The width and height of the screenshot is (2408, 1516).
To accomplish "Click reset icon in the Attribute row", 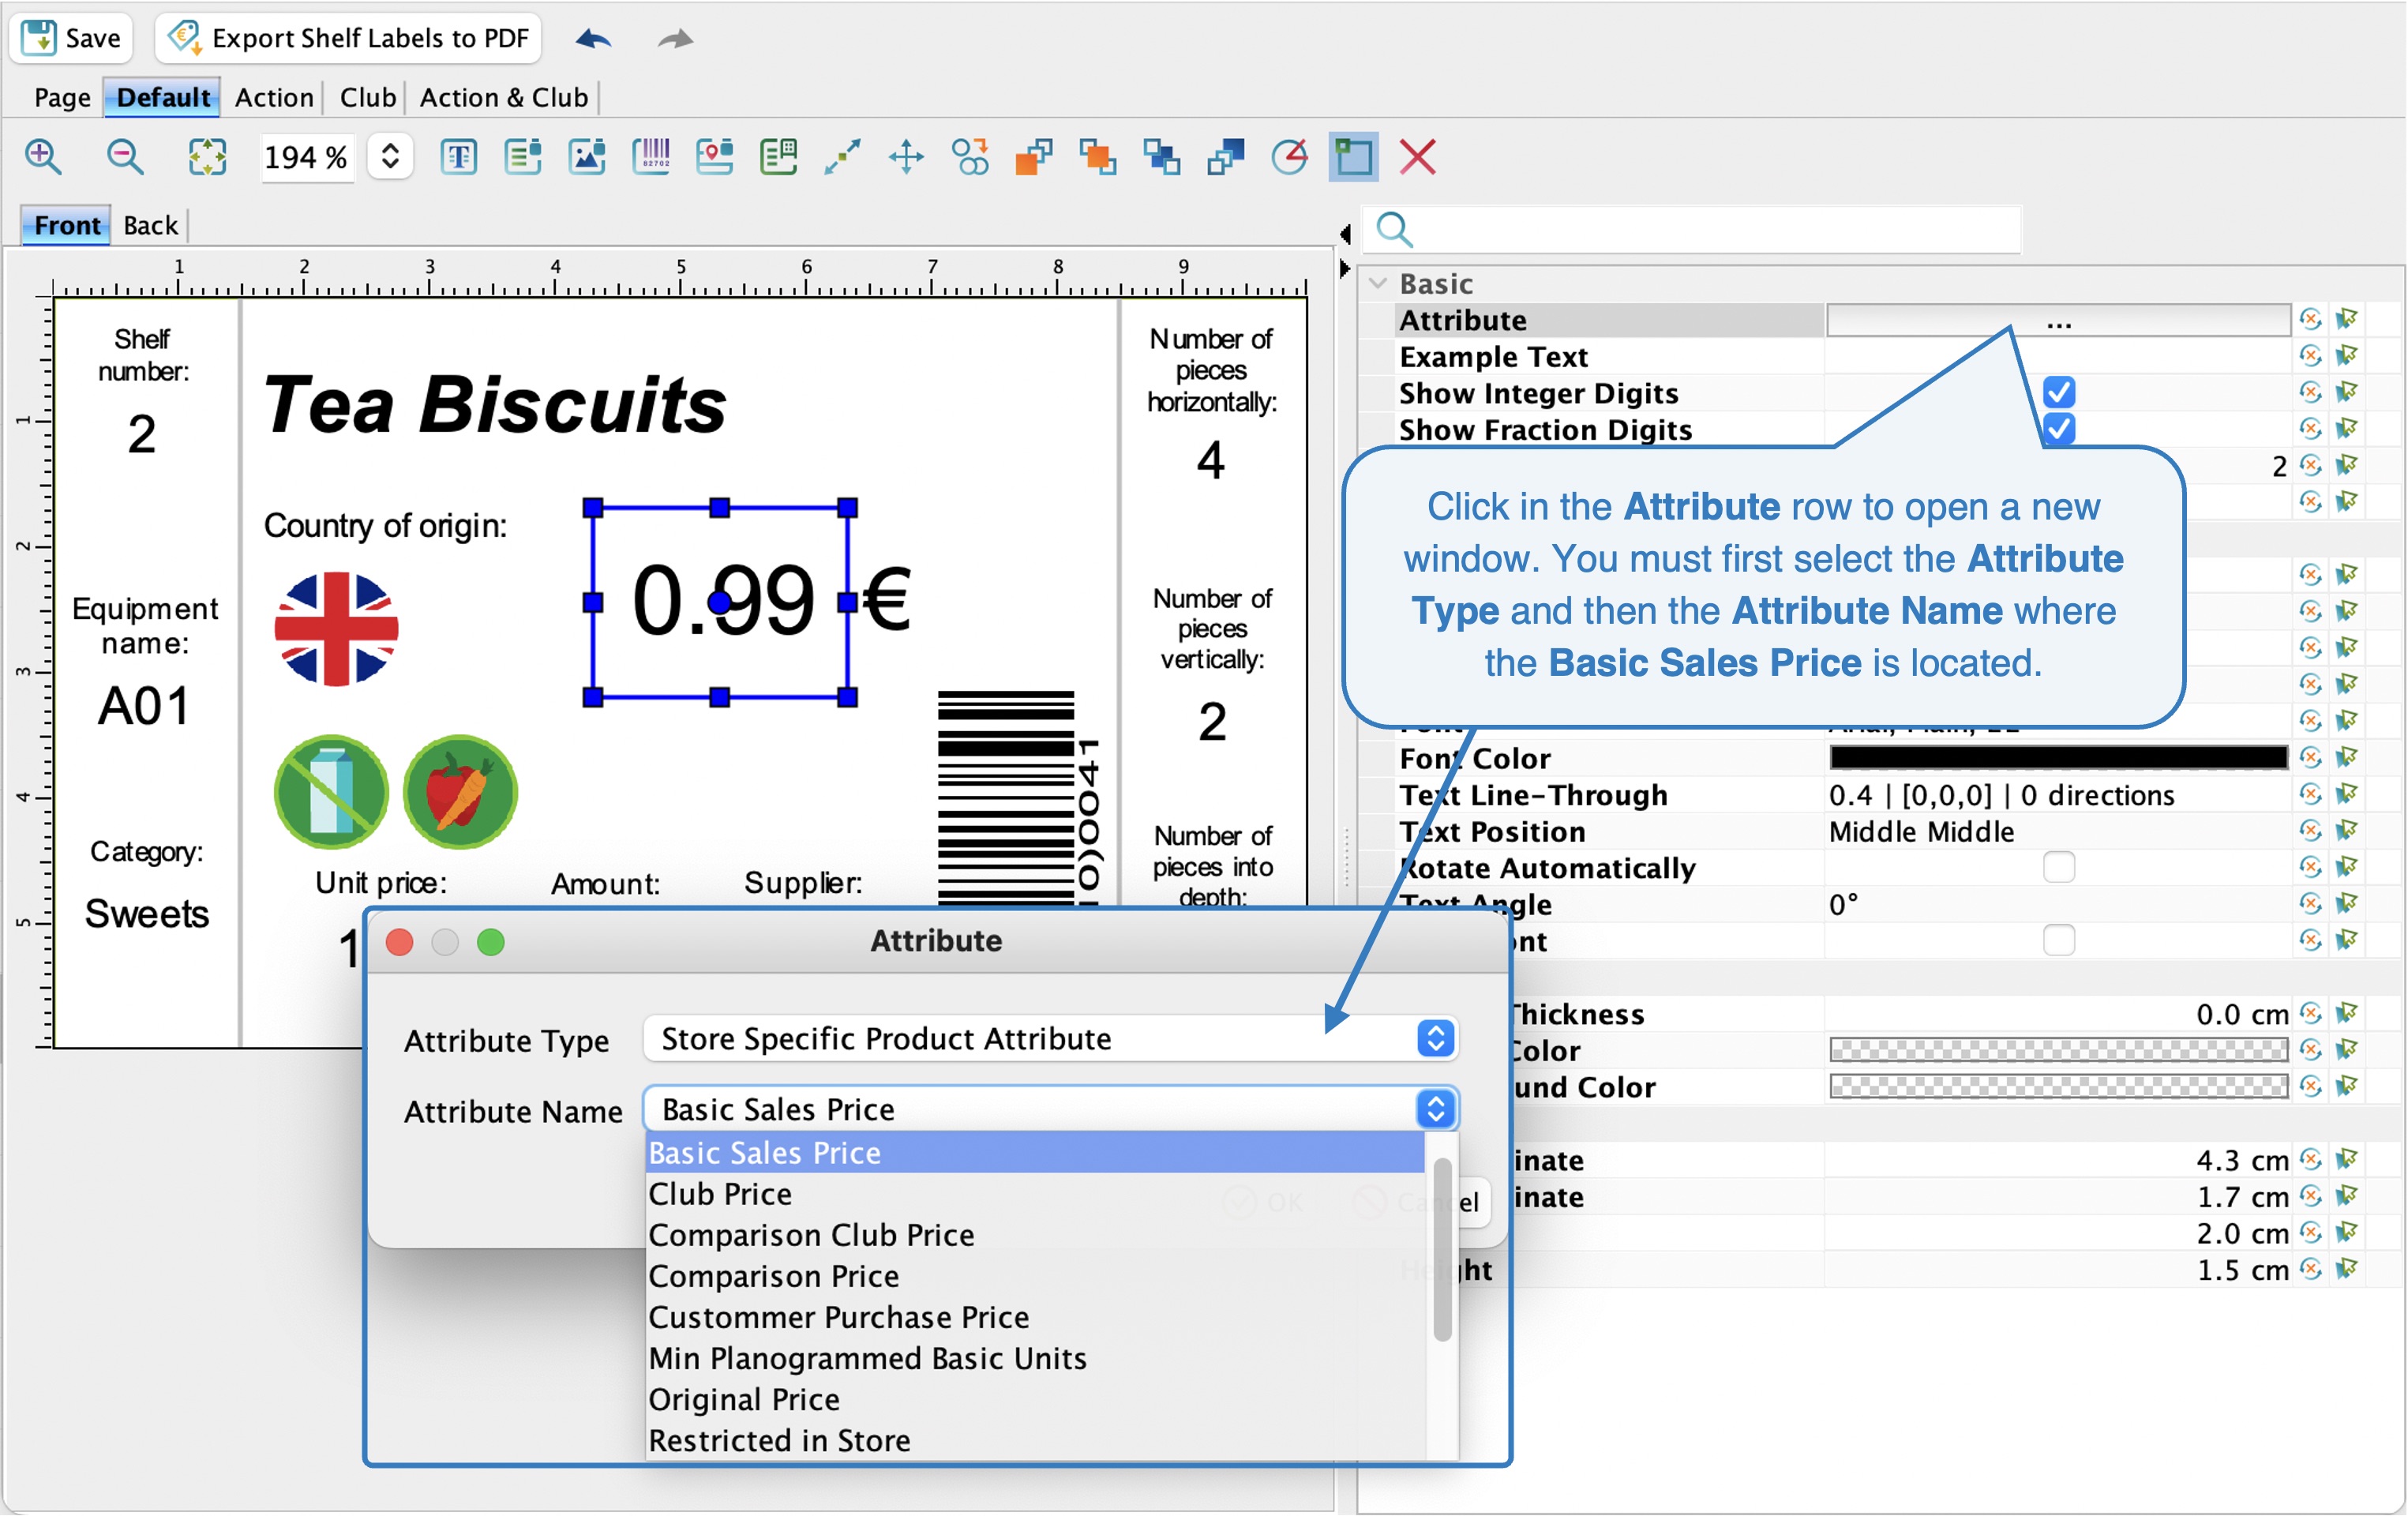I will pyautogui.click(x=2310, y=320).
